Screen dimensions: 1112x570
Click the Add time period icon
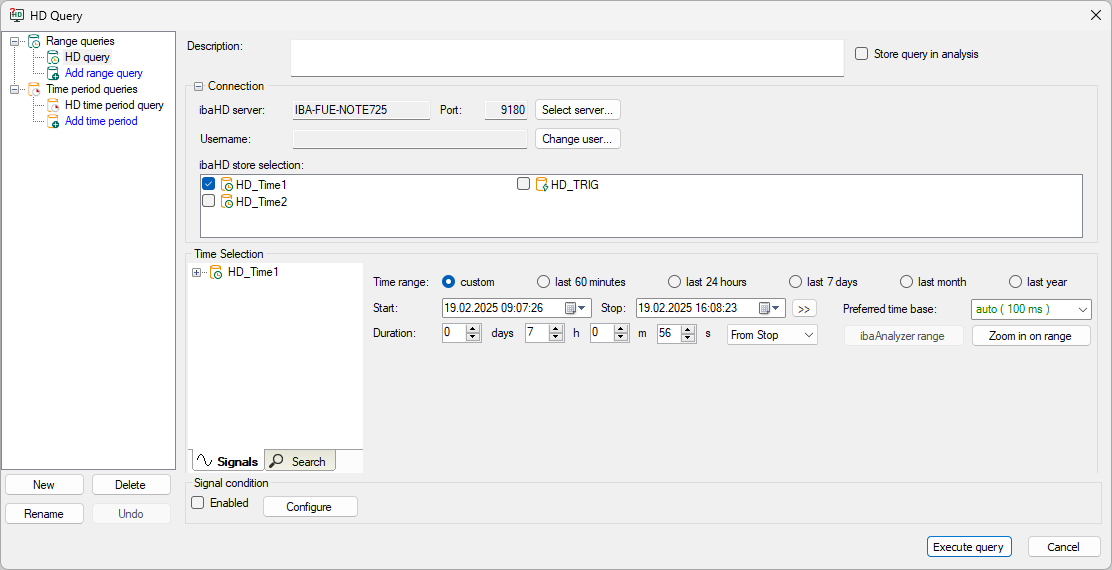click(x=54, y=122)
